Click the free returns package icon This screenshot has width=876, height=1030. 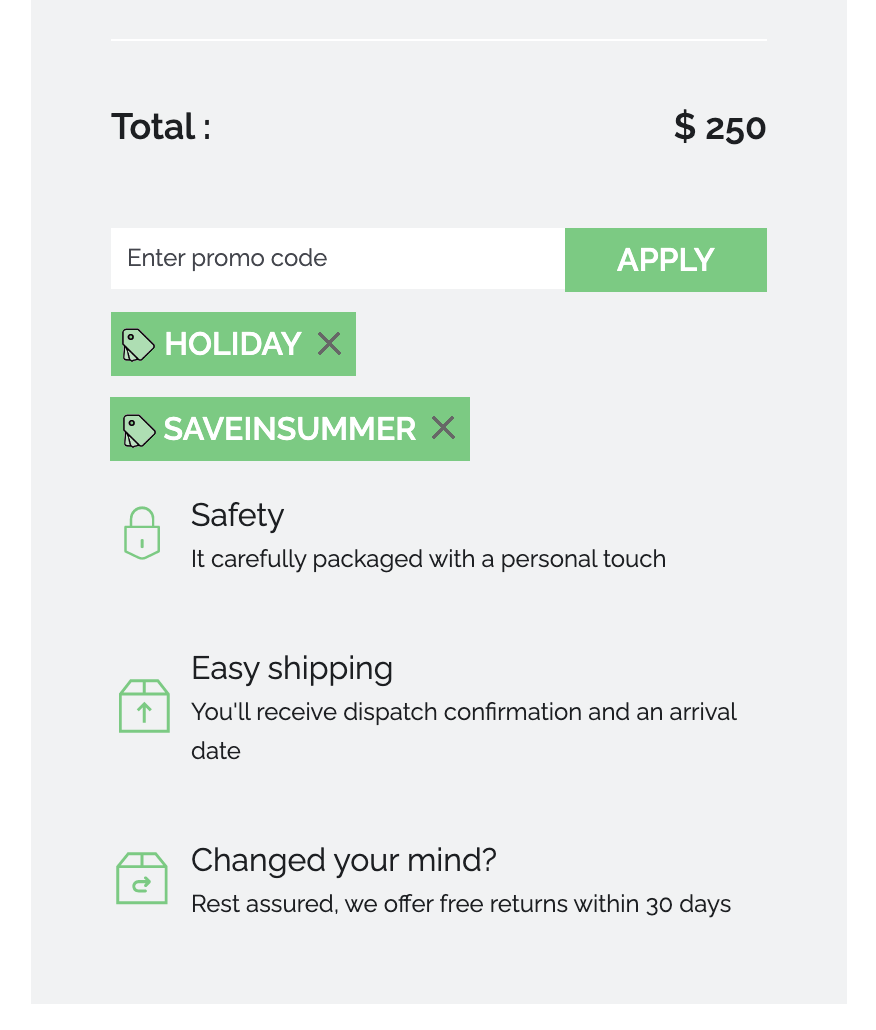point(142,878)
